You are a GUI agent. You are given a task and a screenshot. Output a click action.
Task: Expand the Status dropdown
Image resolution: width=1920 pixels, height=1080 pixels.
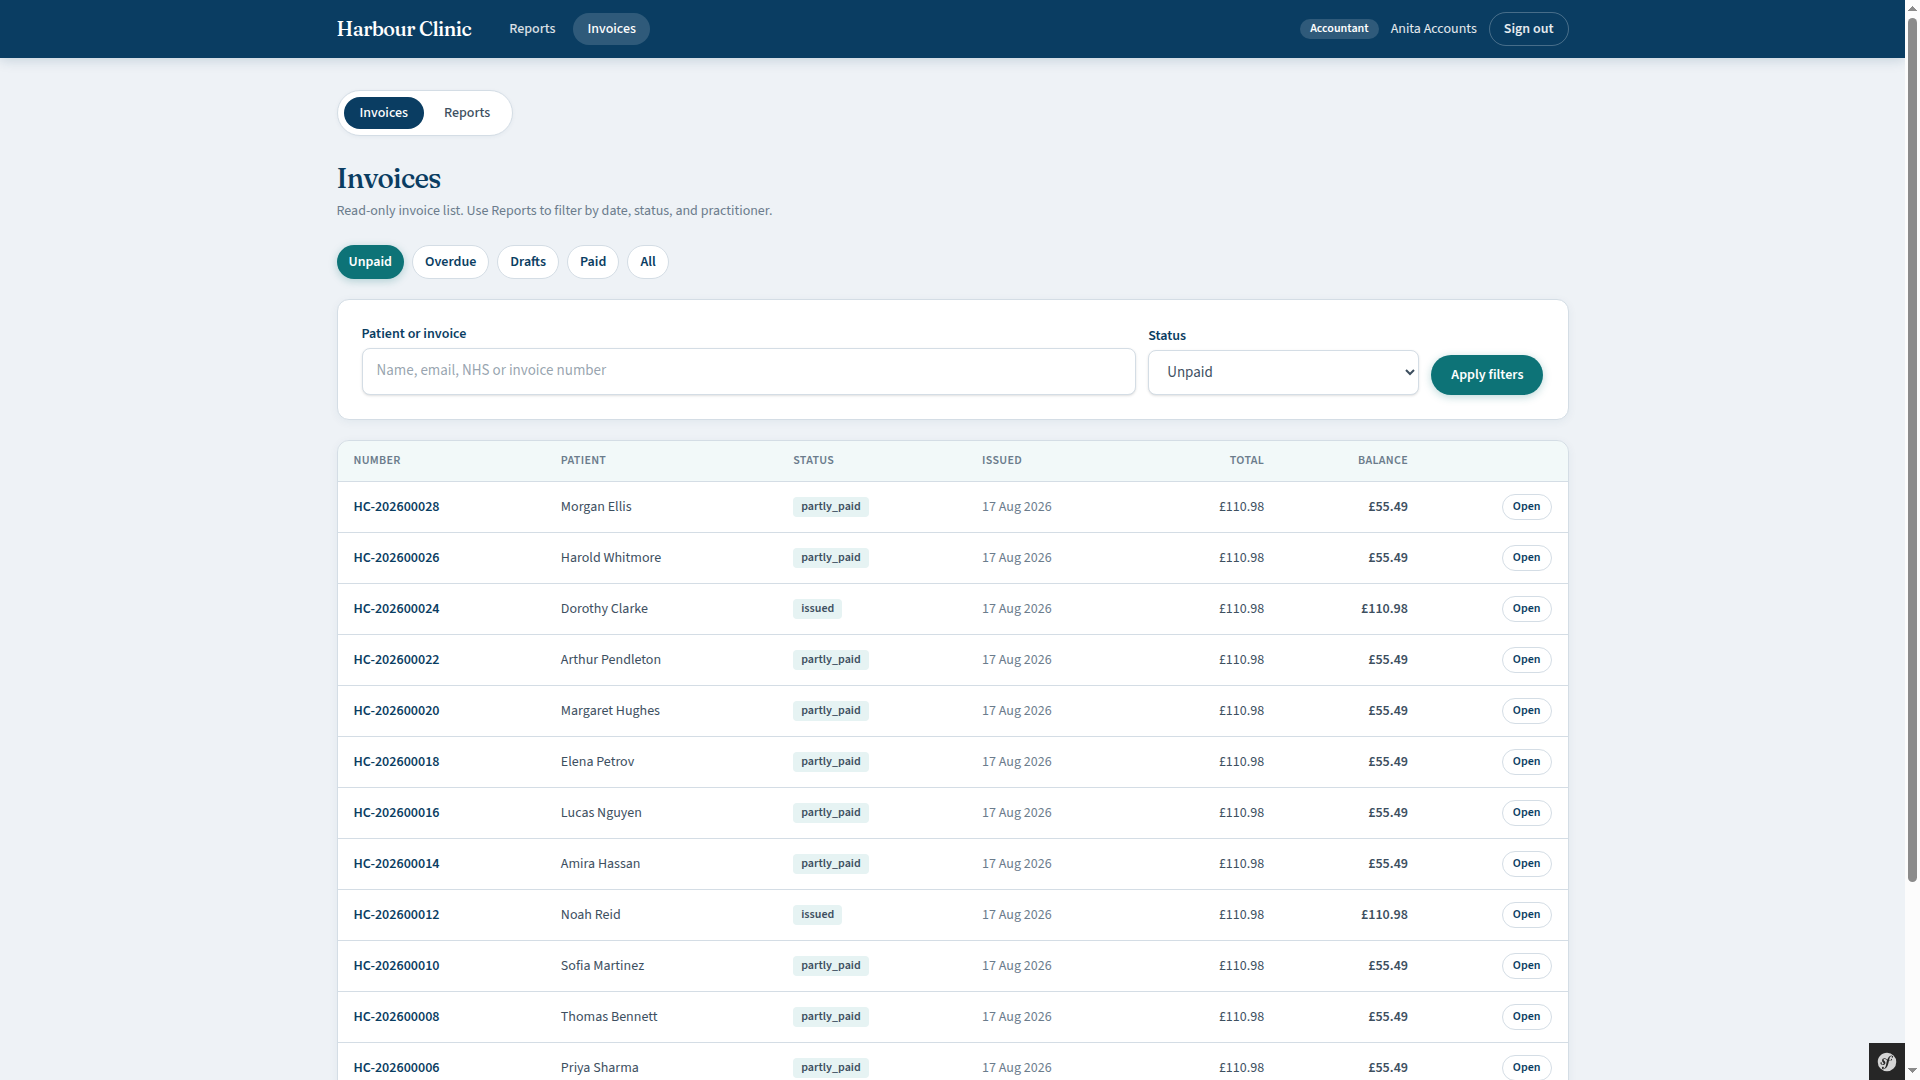[1283, 372]
